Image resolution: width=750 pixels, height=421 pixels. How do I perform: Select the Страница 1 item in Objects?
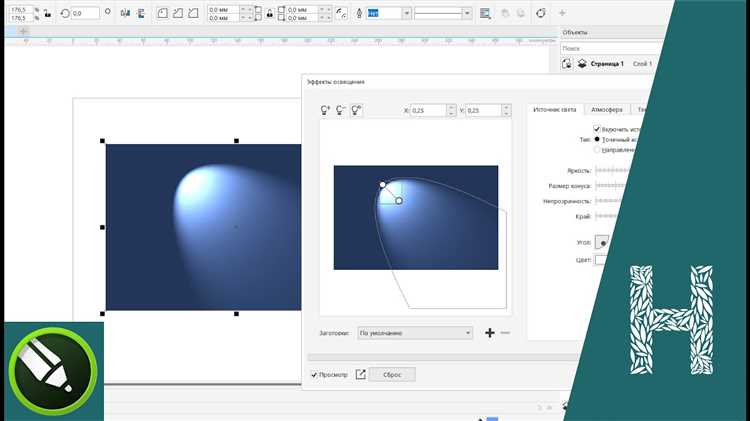pos(607,64)
